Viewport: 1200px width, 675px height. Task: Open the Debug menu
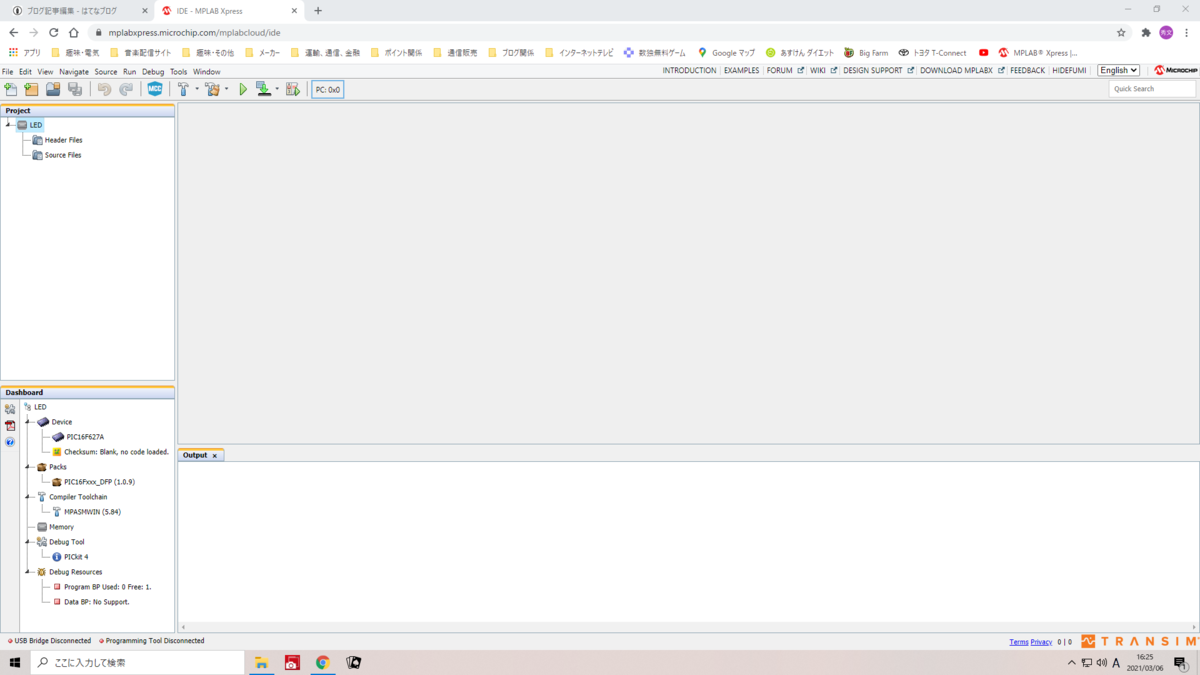(x=153, y=71)
